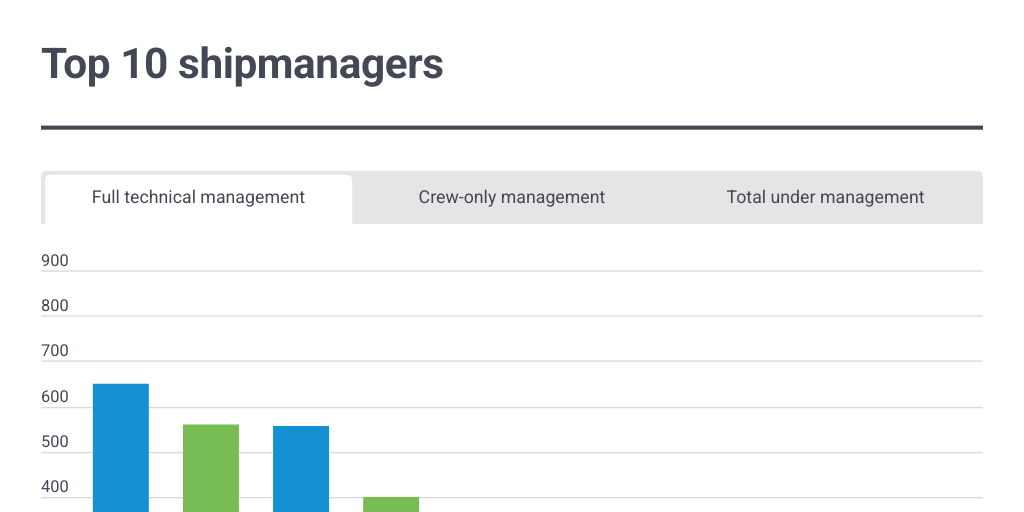The width and height of the screenshot is (1024, 512).
Task: Open the Total under management tab
Action: (x=825, y=198)
